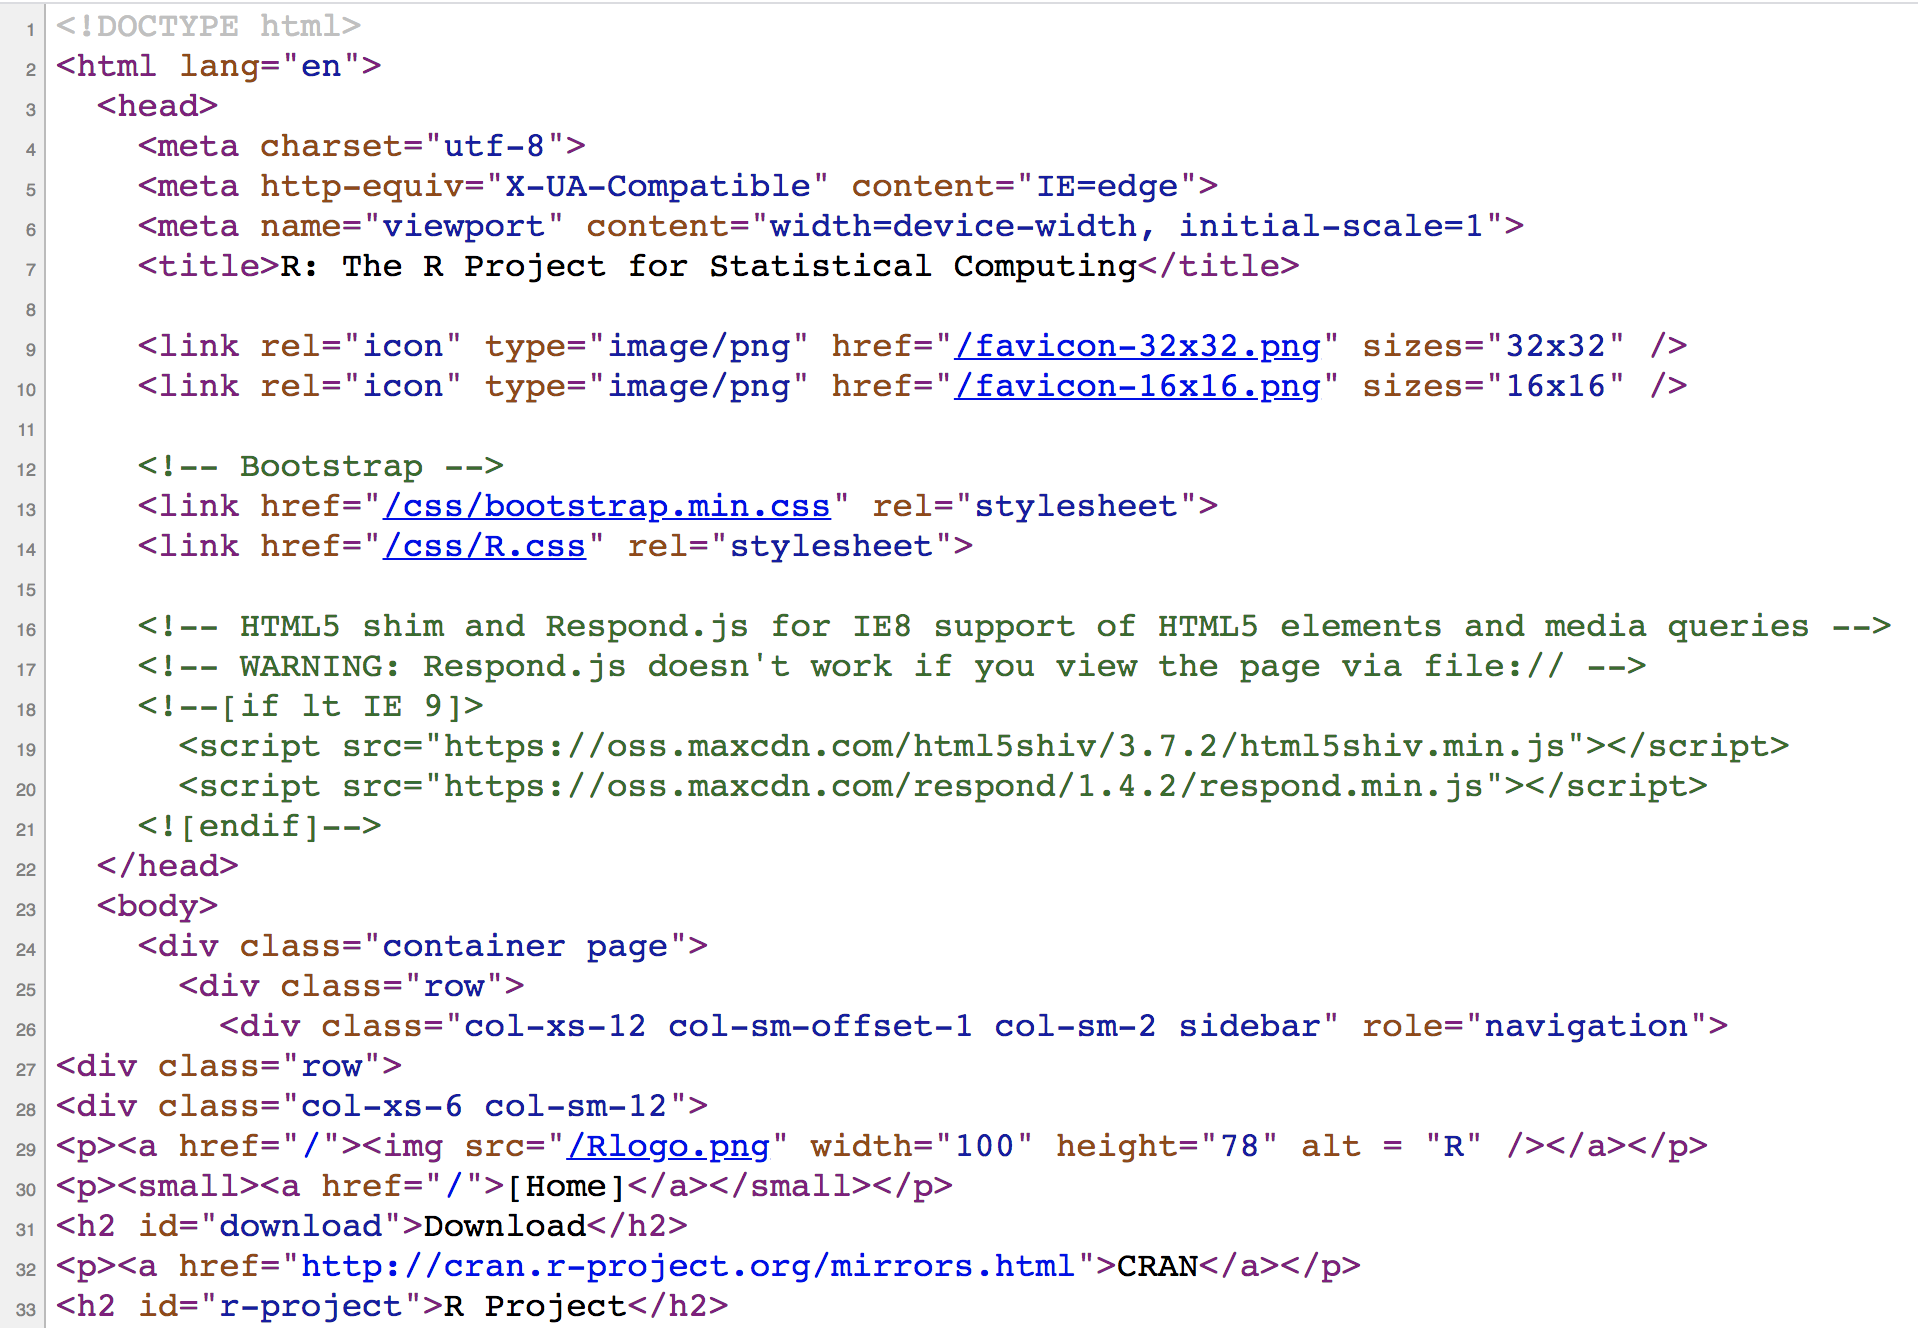Screen dimensions: 1918x1328
Task: Click the 'html lang="en"' tag
Action: tap(219, 66)
